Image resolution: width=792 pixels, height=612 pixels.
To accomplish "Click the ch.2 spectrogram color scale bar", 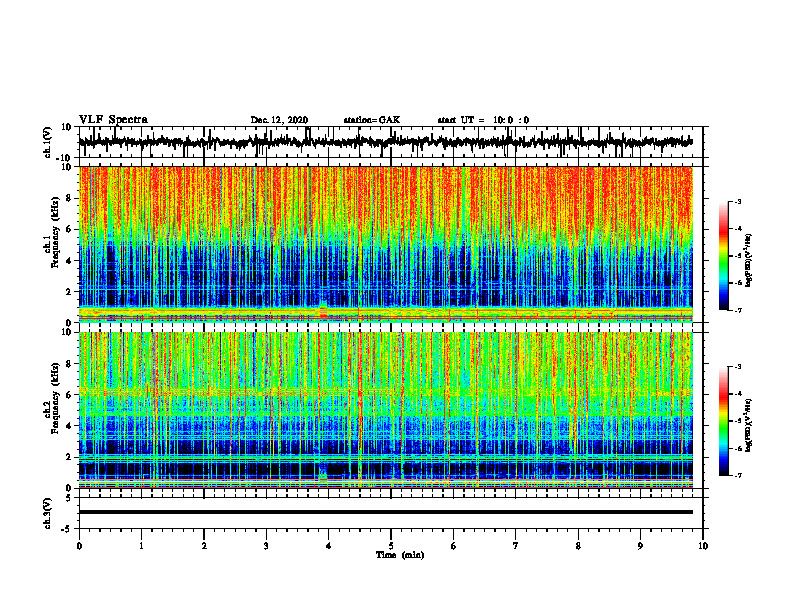I will coord(723,421).
